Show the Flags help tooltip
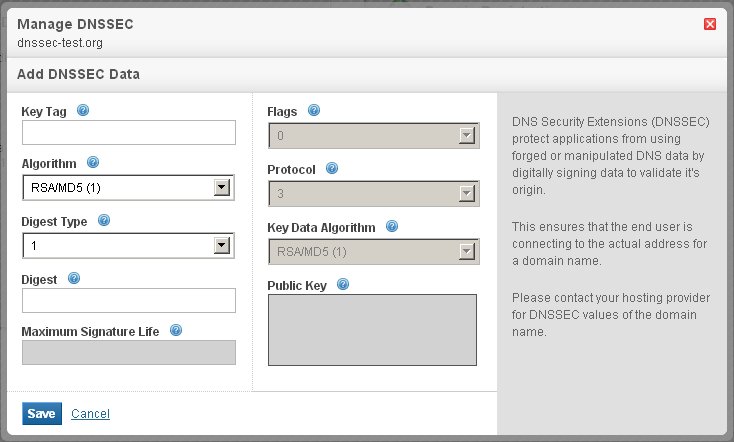The image size is (734, 442). point(314,110)
